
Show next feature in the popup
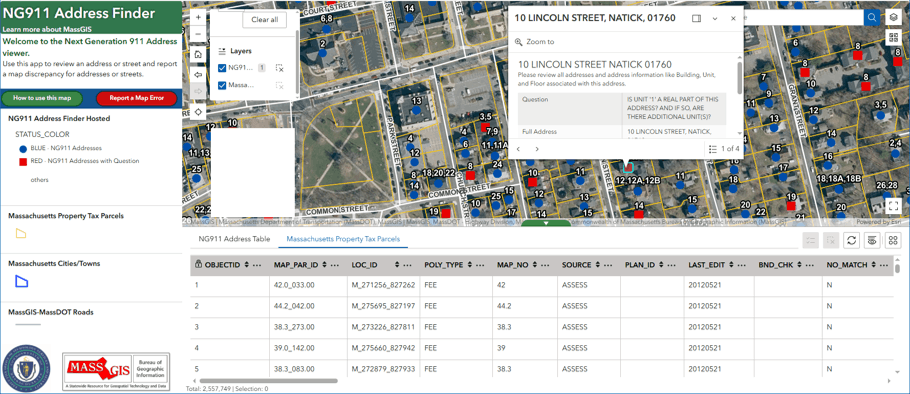(x=537, y=149)
